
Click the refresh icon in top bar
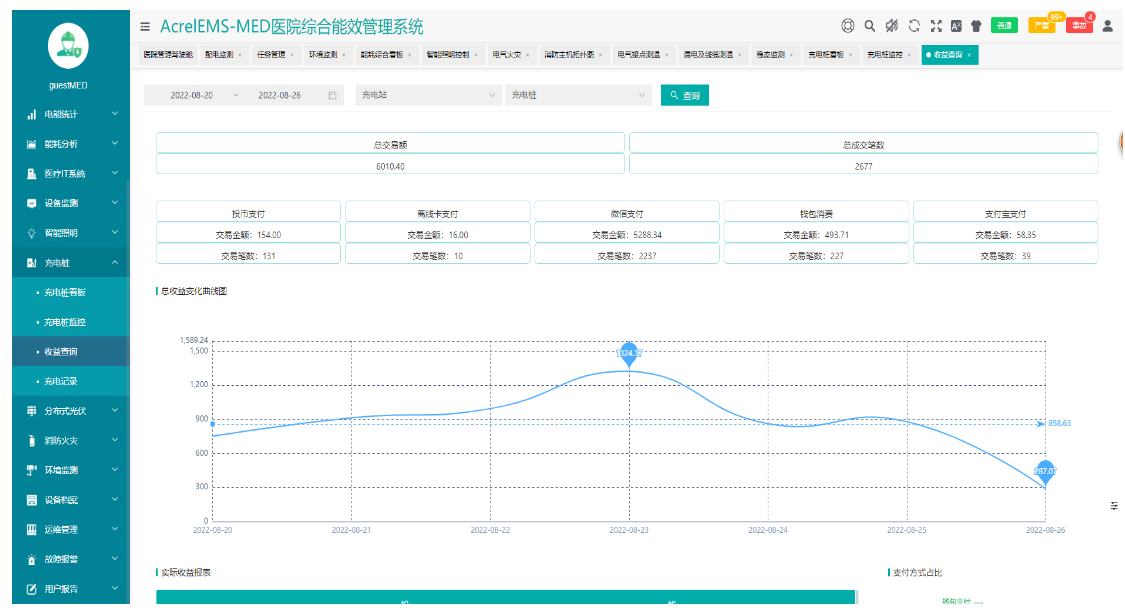tap(914, 27)
